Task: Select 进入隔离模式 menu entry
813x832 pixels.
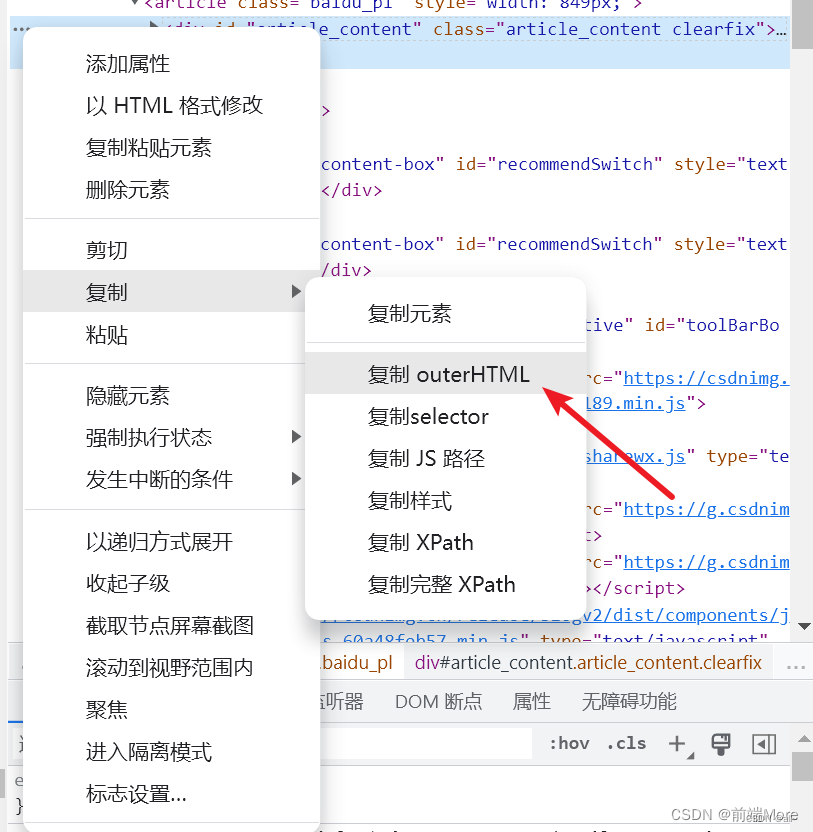Action: tap(171, 751)
